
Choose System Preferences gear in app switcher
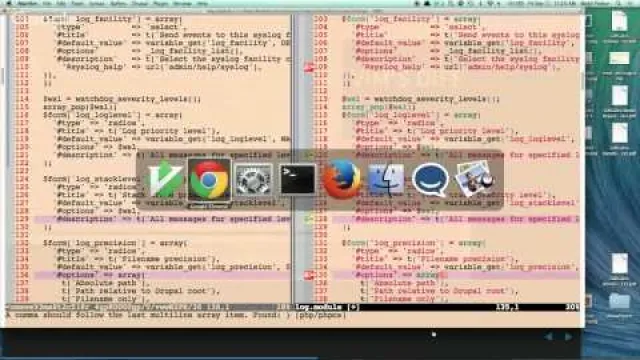pyautogui.click(x=253, y=180)
